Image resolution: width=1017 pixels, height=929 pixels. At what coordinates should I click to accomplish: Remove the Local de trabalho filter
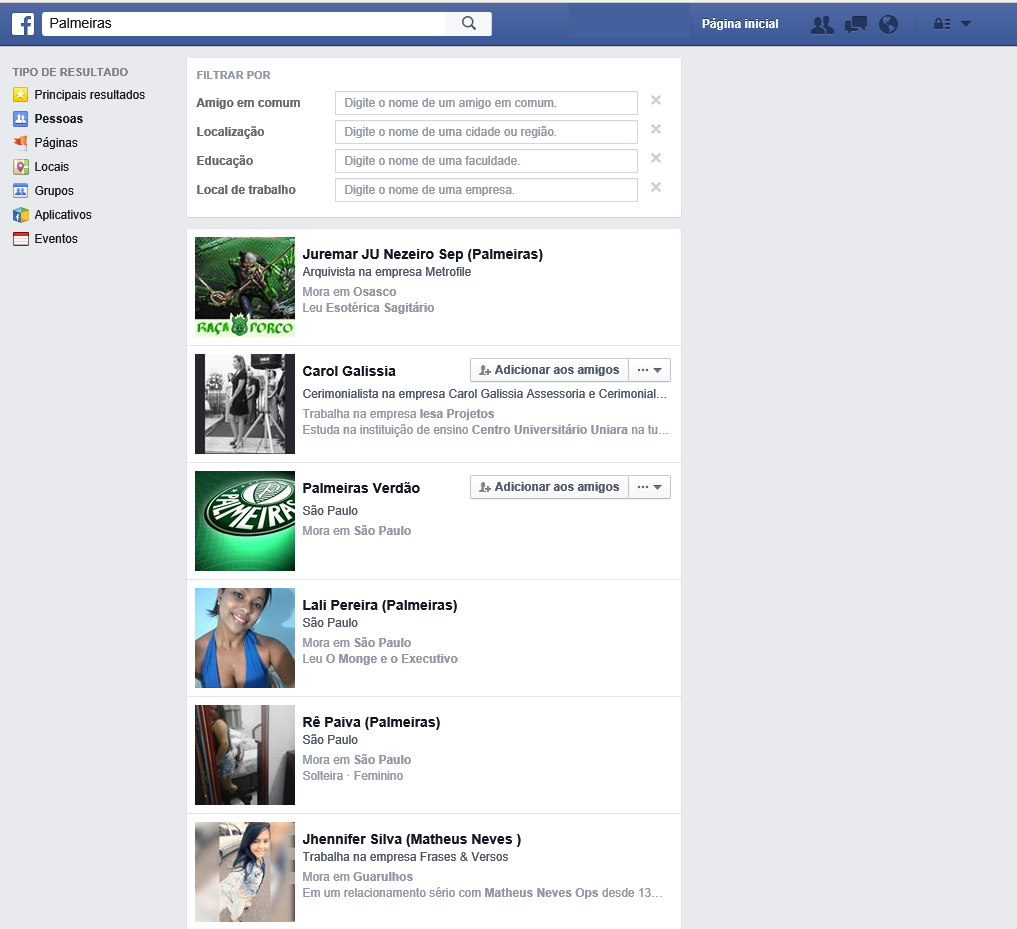tap(656, 187)
